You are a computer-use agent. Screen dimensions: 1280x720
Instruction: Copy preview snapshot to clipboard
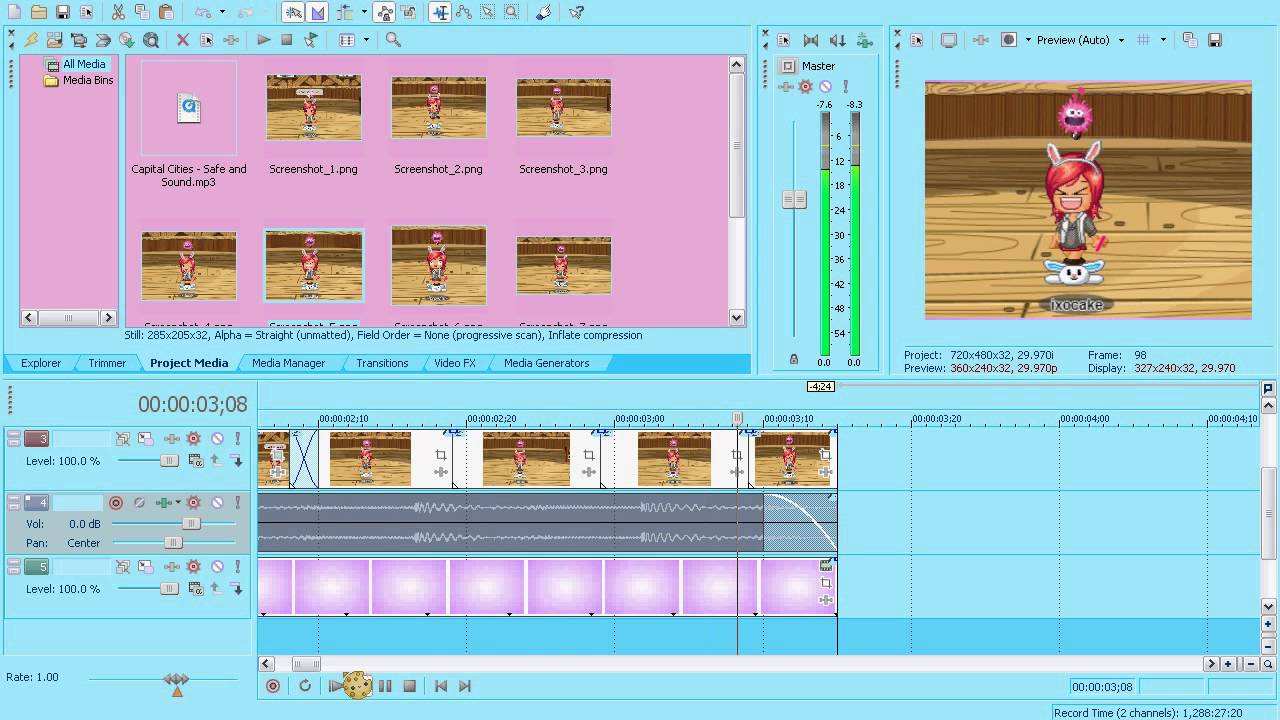pos(1189,40)
